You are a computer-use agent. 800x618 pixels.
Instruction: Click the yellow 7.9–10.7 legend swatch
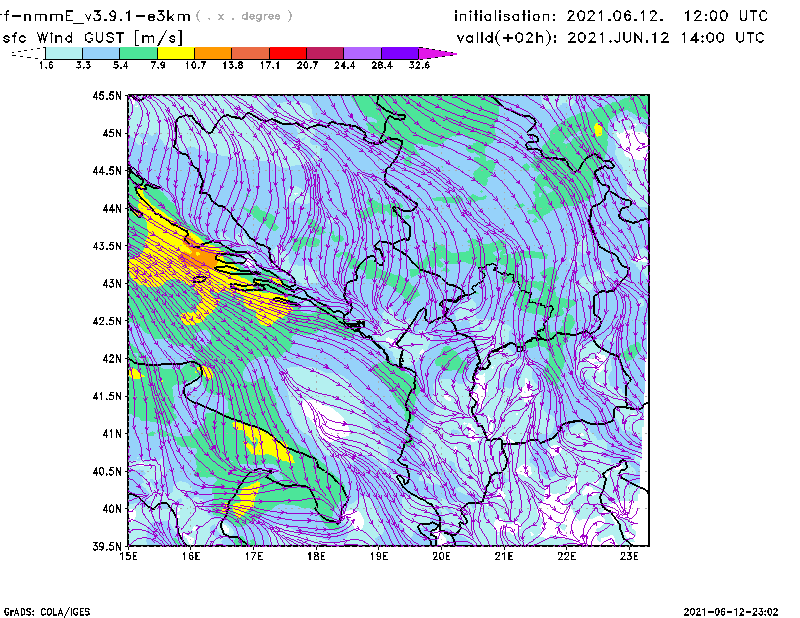click(176, 53)
